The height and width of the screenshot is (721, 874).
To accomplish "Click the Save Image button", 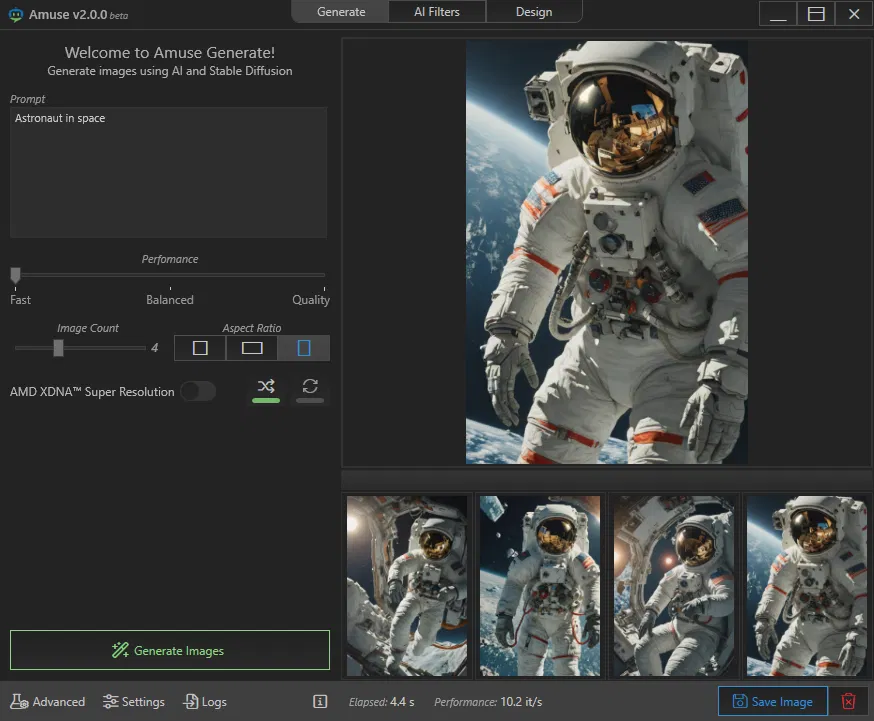I will [x=772, y=702].
